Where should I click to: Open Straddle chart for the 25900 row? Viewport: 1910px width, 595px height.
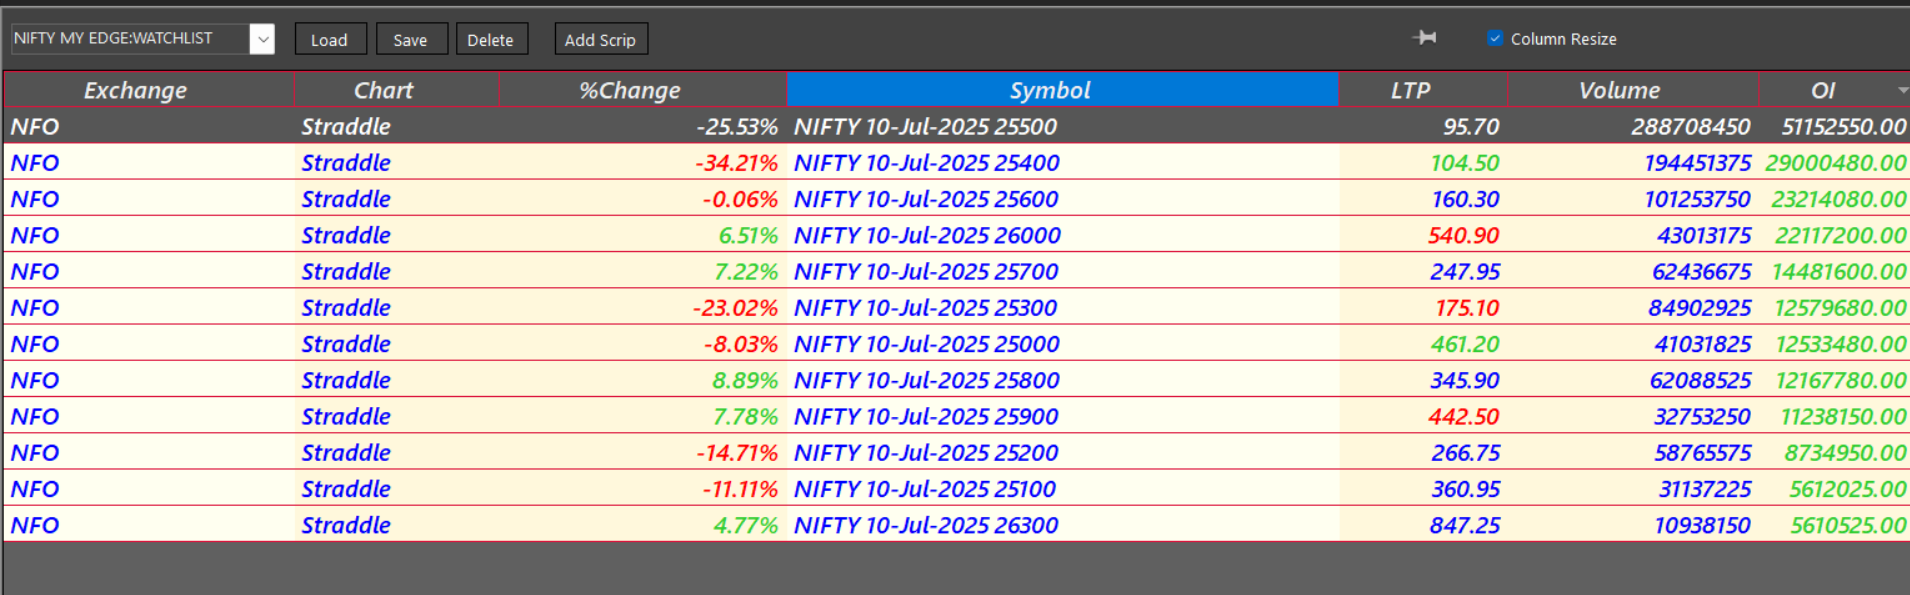point(346,416)
